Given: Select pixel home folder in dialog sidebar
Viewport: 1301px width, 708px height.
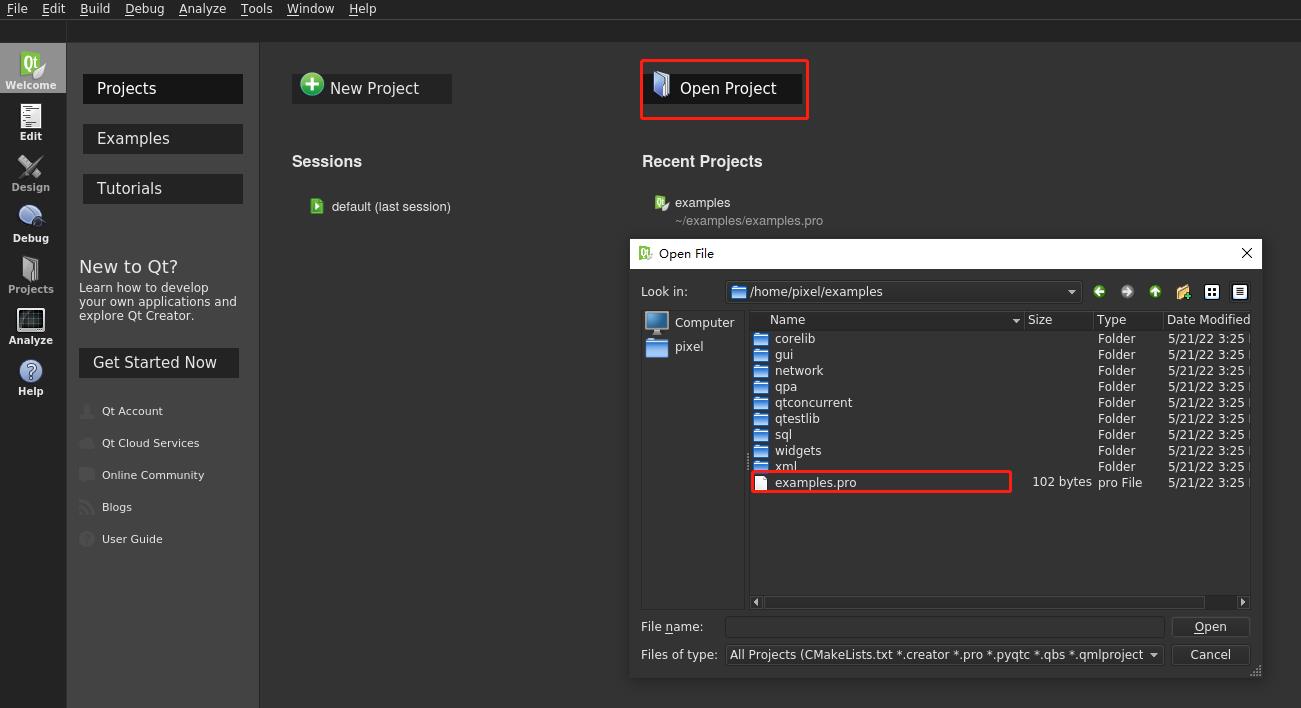Looking at the screenshot, I should (675, 347).
